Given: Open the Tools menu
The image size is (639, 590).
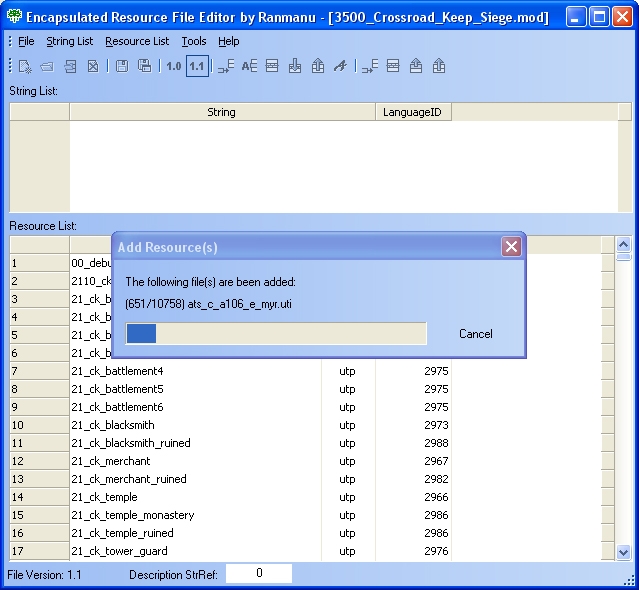Looking at the screenshot, I should (194, 41).
